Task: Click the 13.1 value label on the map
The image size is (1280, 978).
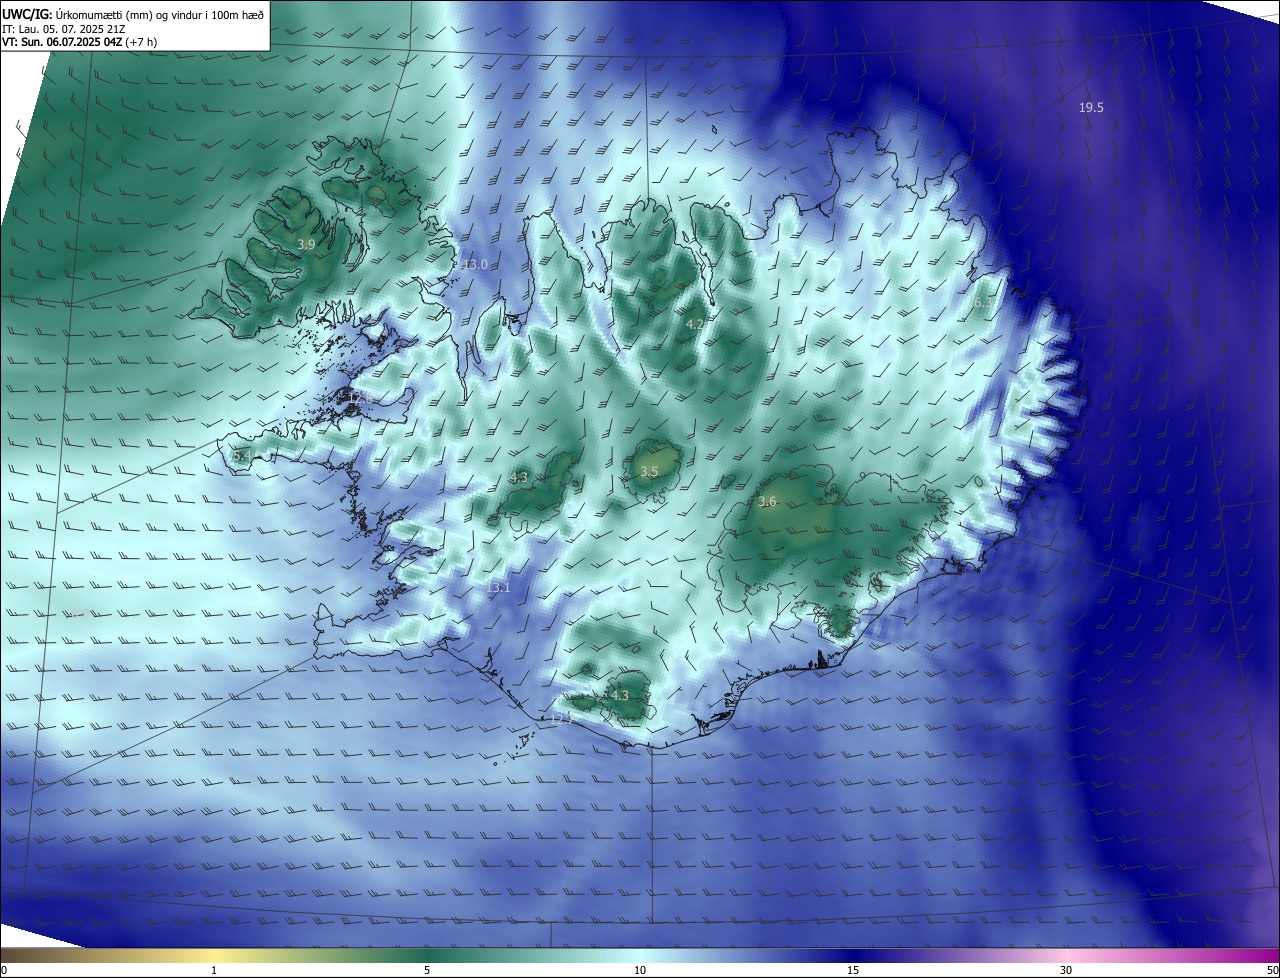Action: click(x=498, y=588)
